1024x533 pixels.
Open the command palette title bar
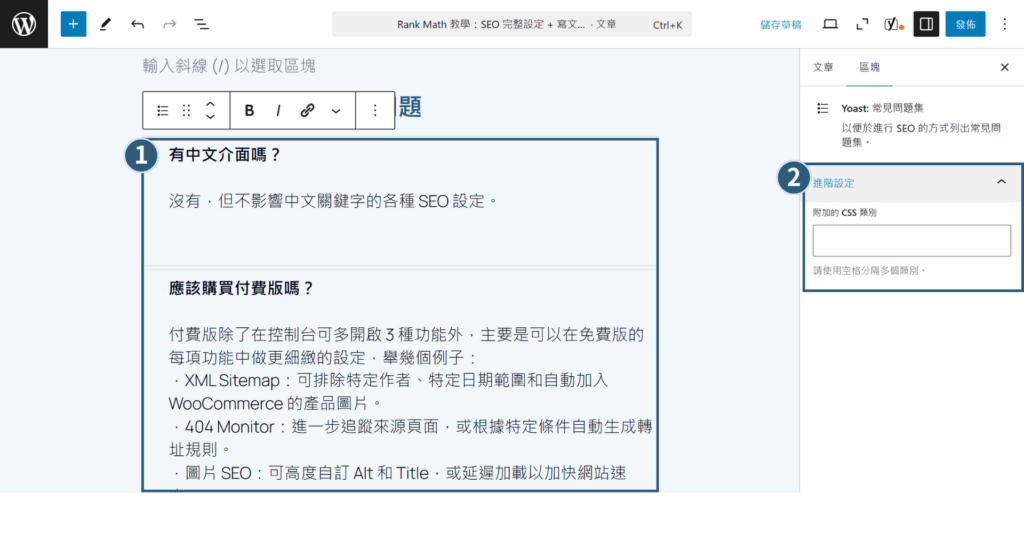pos(511,24)
